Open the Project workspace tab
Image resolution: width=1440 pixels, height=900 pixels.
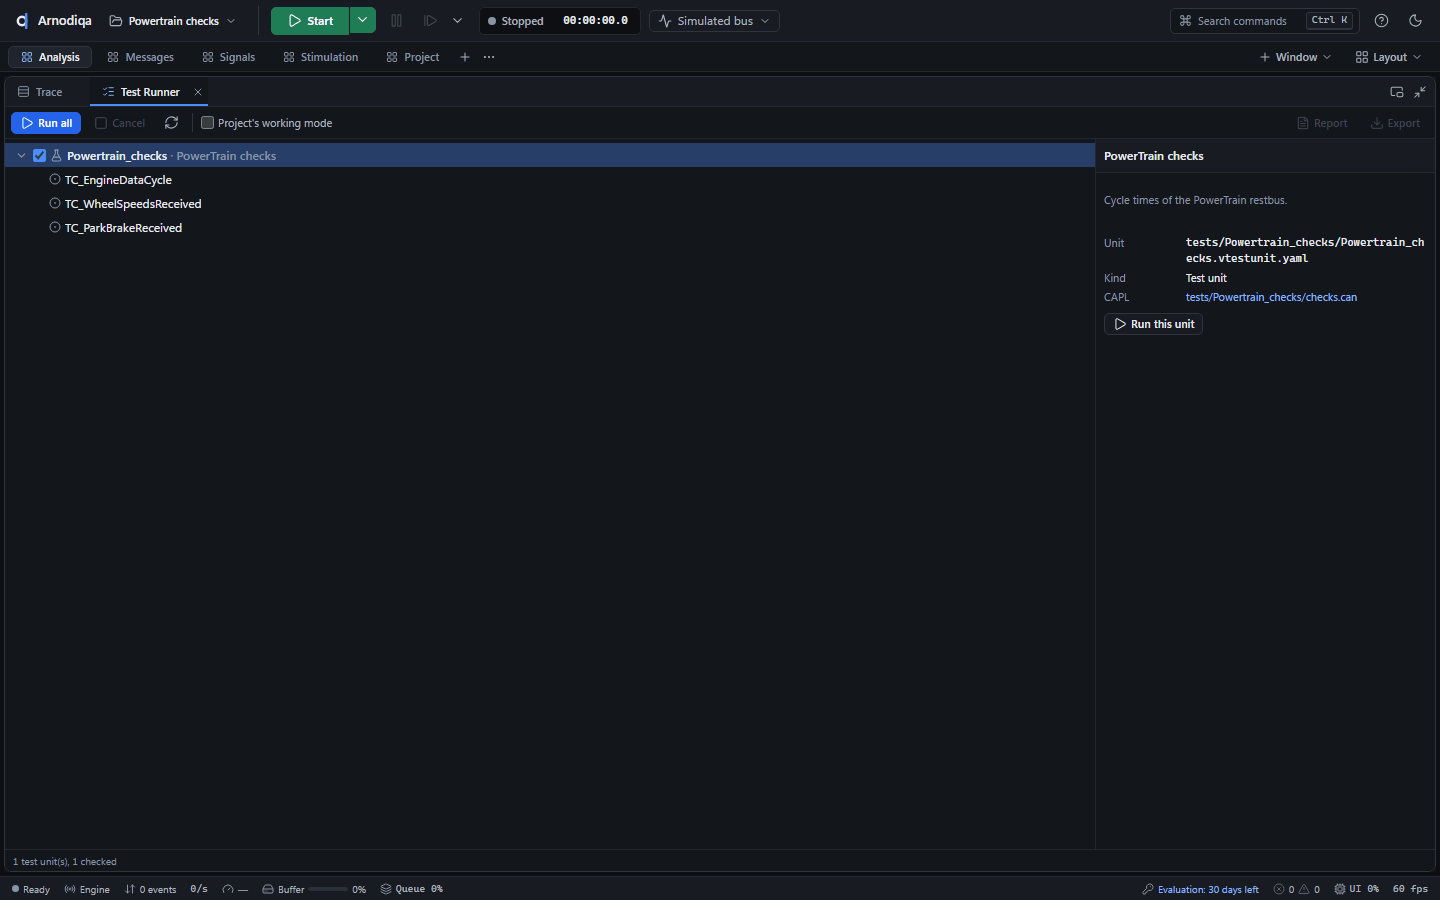(412, 57)
